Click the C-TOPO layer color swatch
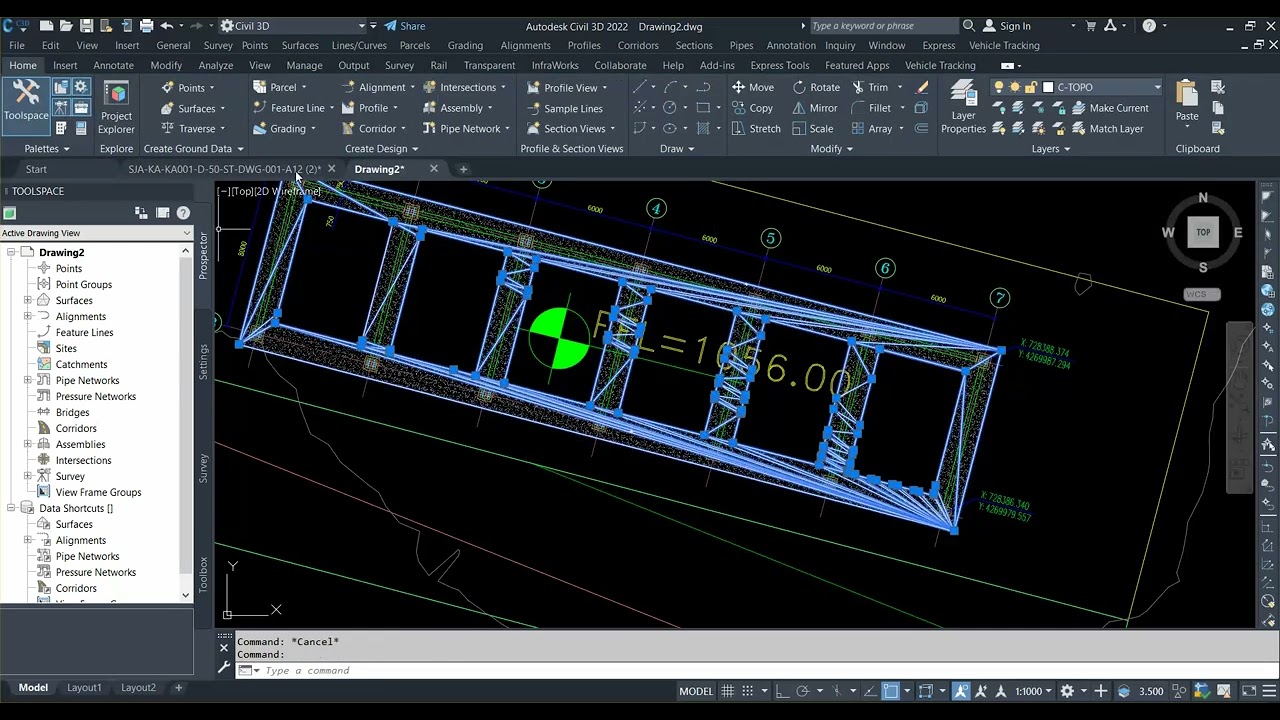 coord(1048,87)
